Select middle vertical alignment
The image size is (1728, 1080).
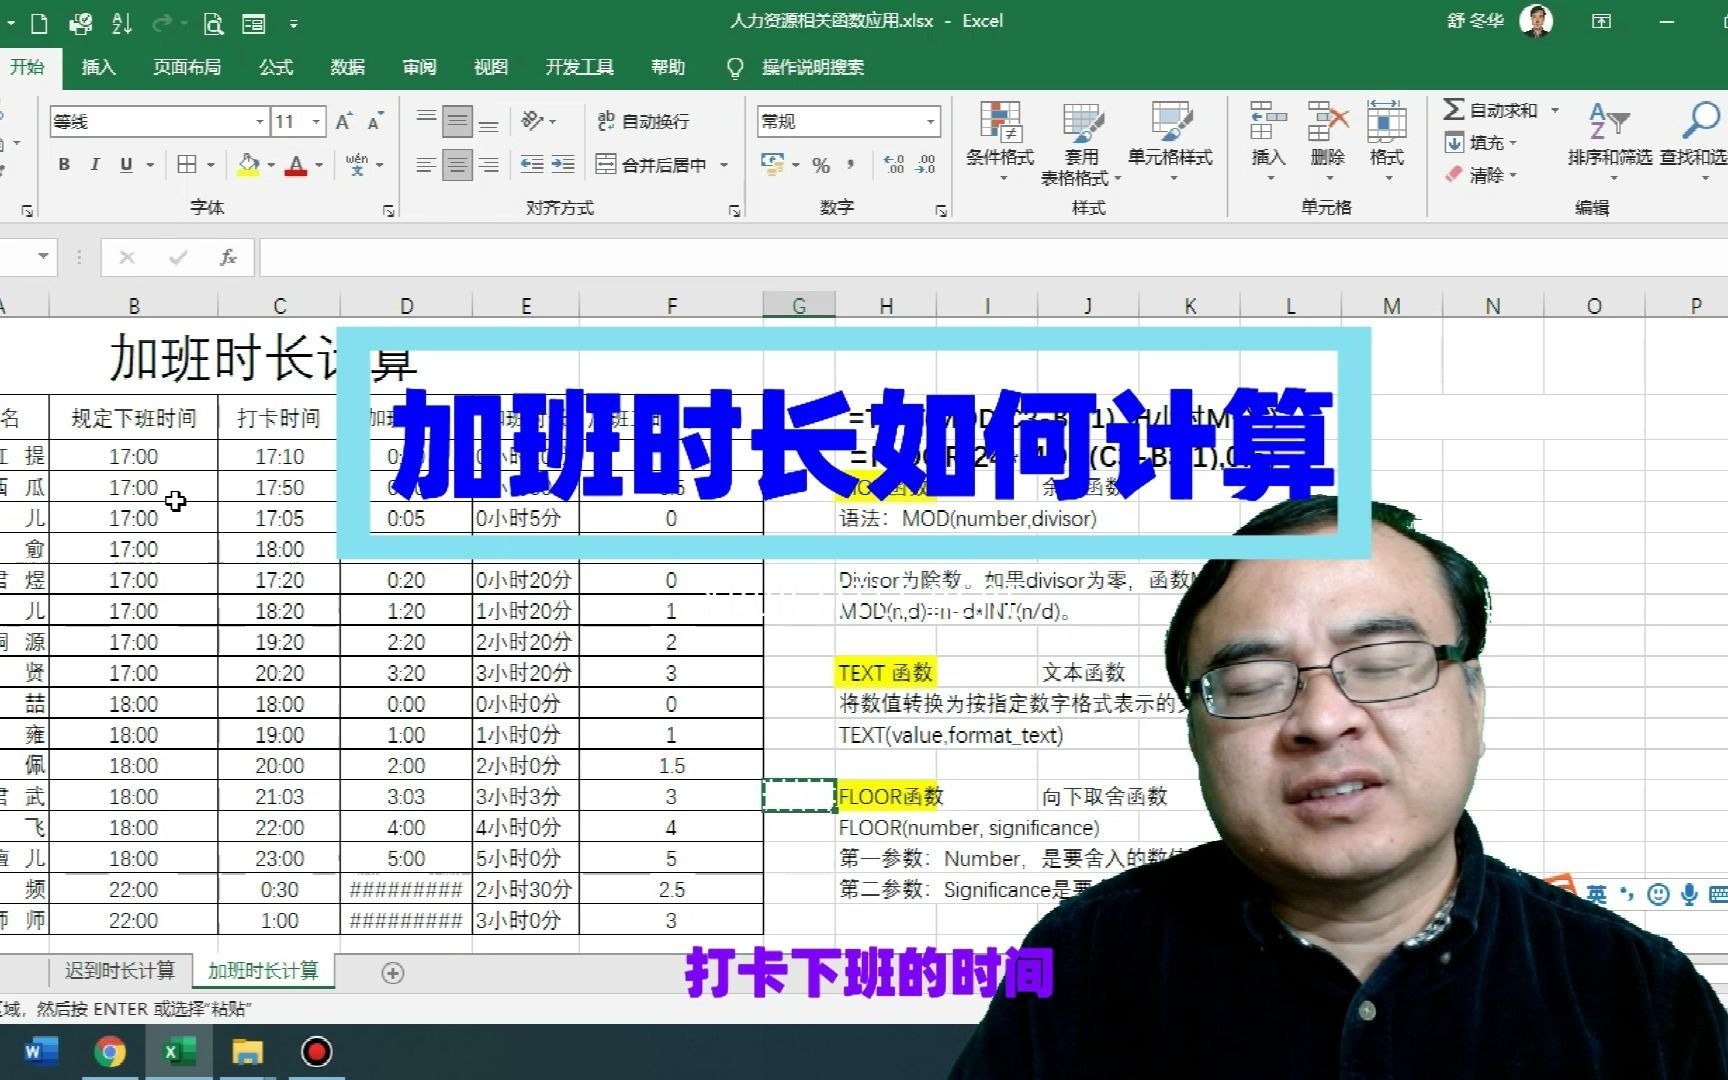pyautogui.click(x=457, y=121)
